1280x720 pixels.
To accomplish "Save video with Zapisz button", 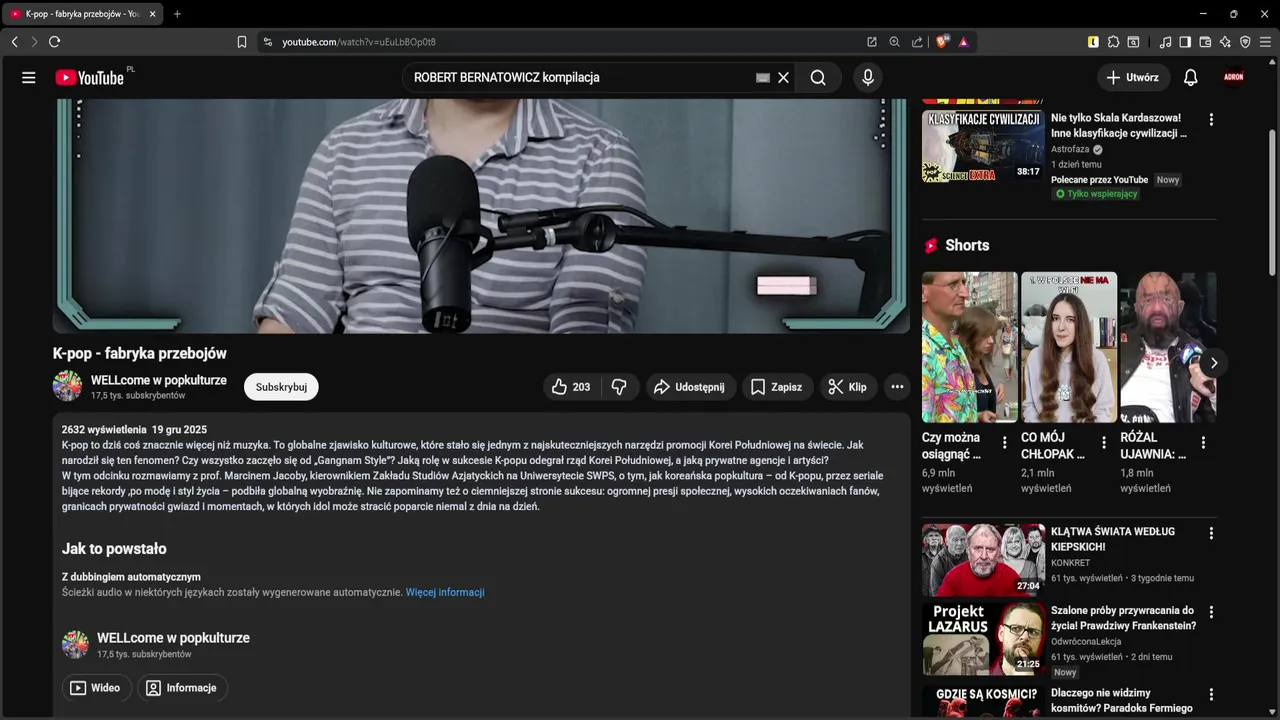I will click(777, 387).
